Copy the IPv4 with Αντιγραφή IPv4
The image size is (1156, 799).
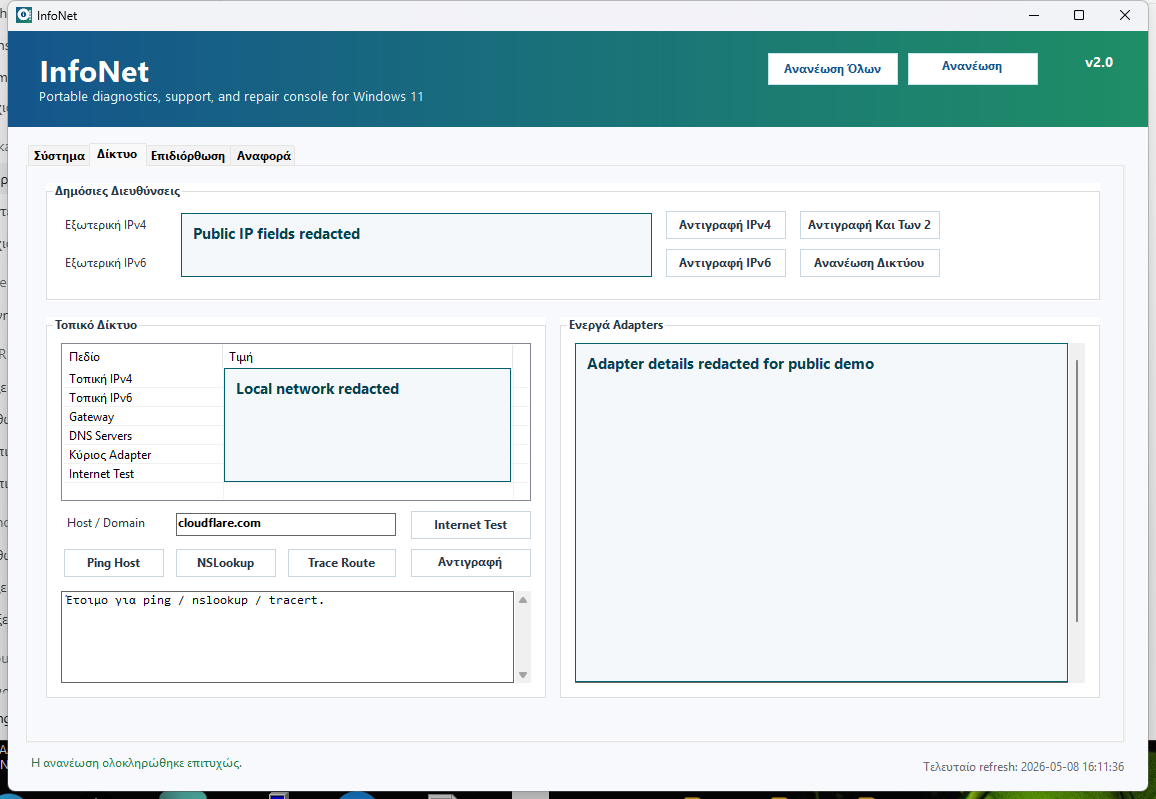[x=725, y=225]
